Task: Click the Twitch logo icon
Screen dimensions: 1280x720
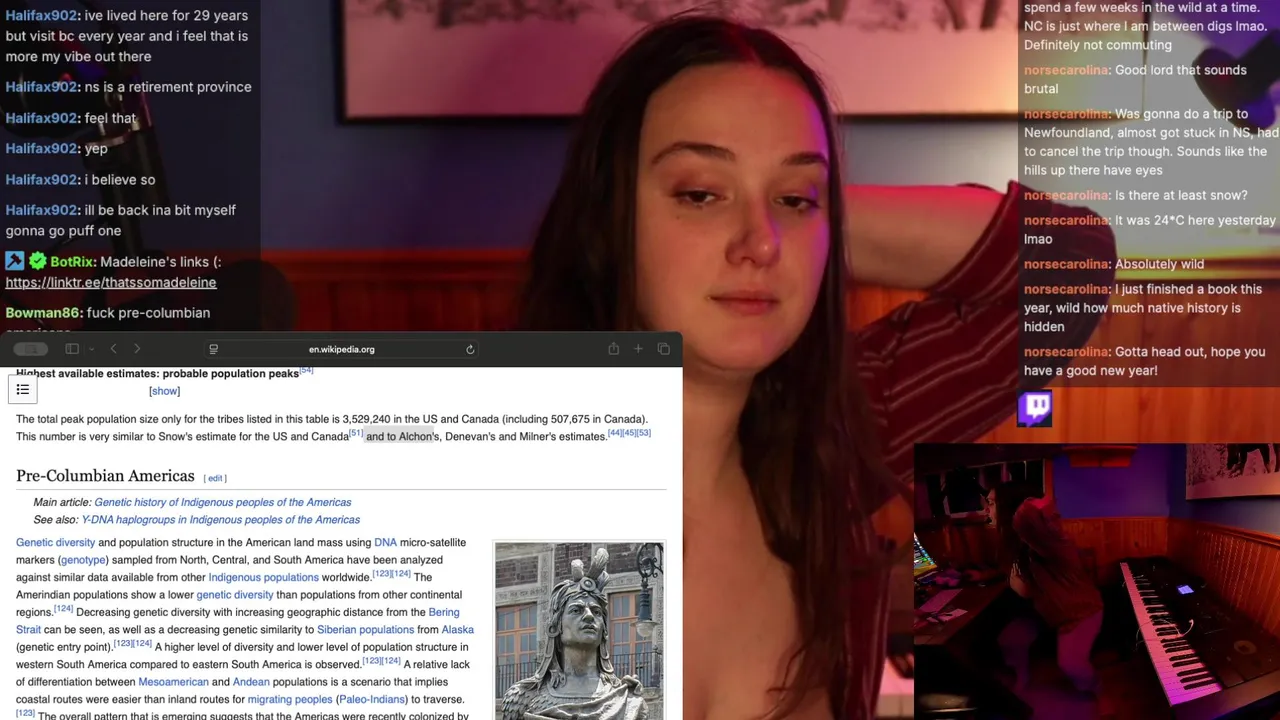Action: coord(1035,408)
